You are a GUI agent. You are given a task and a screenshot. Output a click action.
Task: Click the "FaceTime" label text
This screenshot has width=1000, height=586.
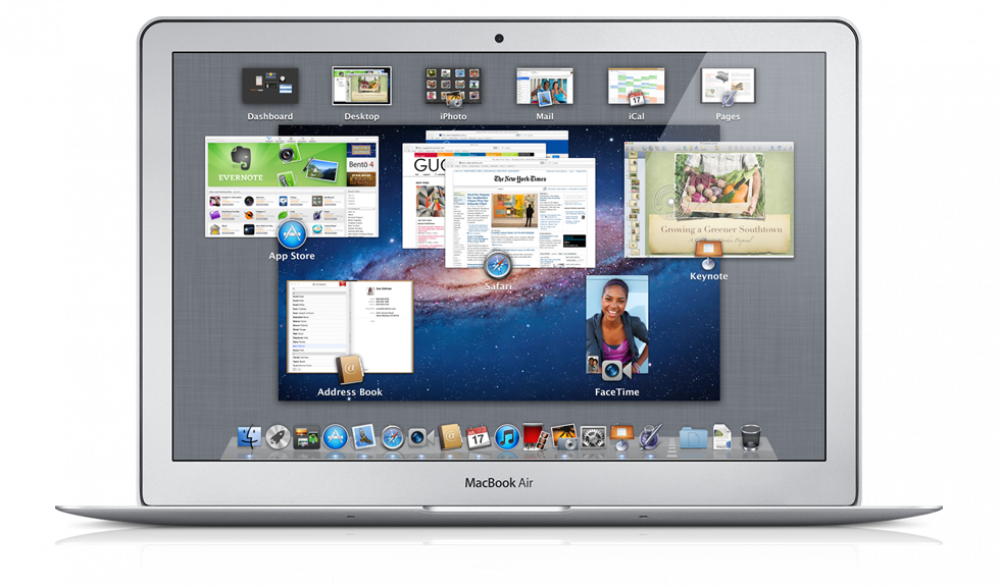coord(617,392)
